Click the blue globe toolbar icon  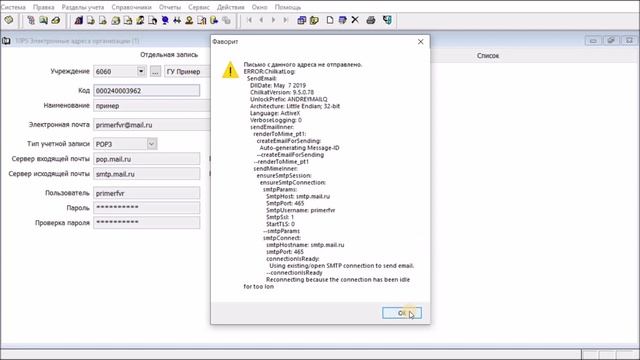(x=165, y=20)
